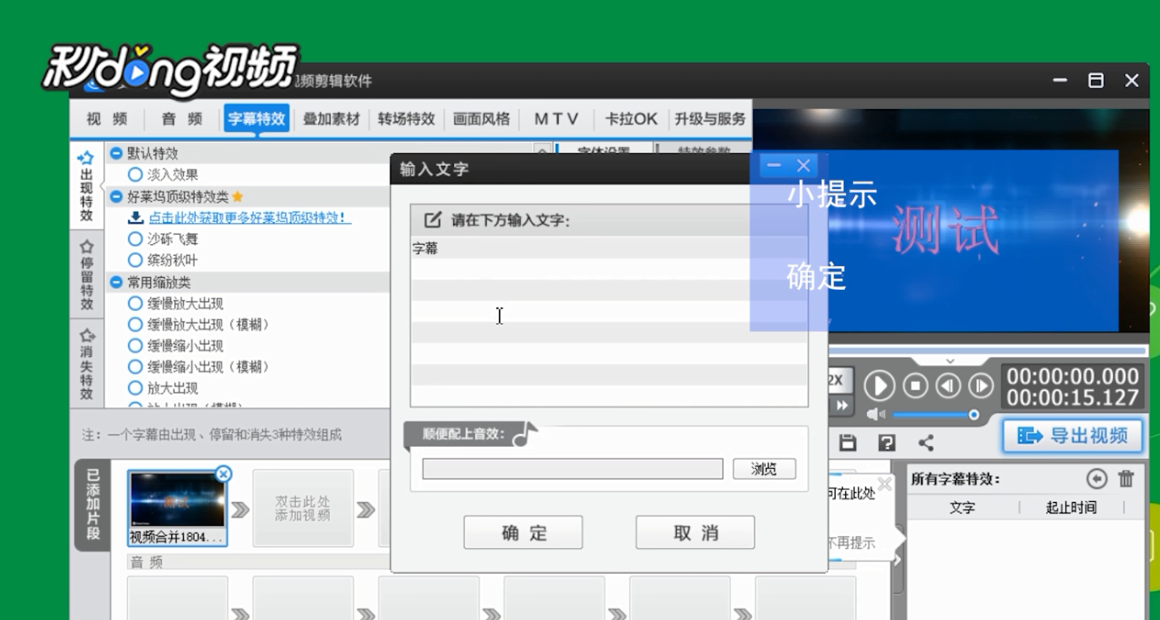Screen dimensions: 1160x620
Task: Click the 导出视频 button
Action: (x=1073, y=436)
